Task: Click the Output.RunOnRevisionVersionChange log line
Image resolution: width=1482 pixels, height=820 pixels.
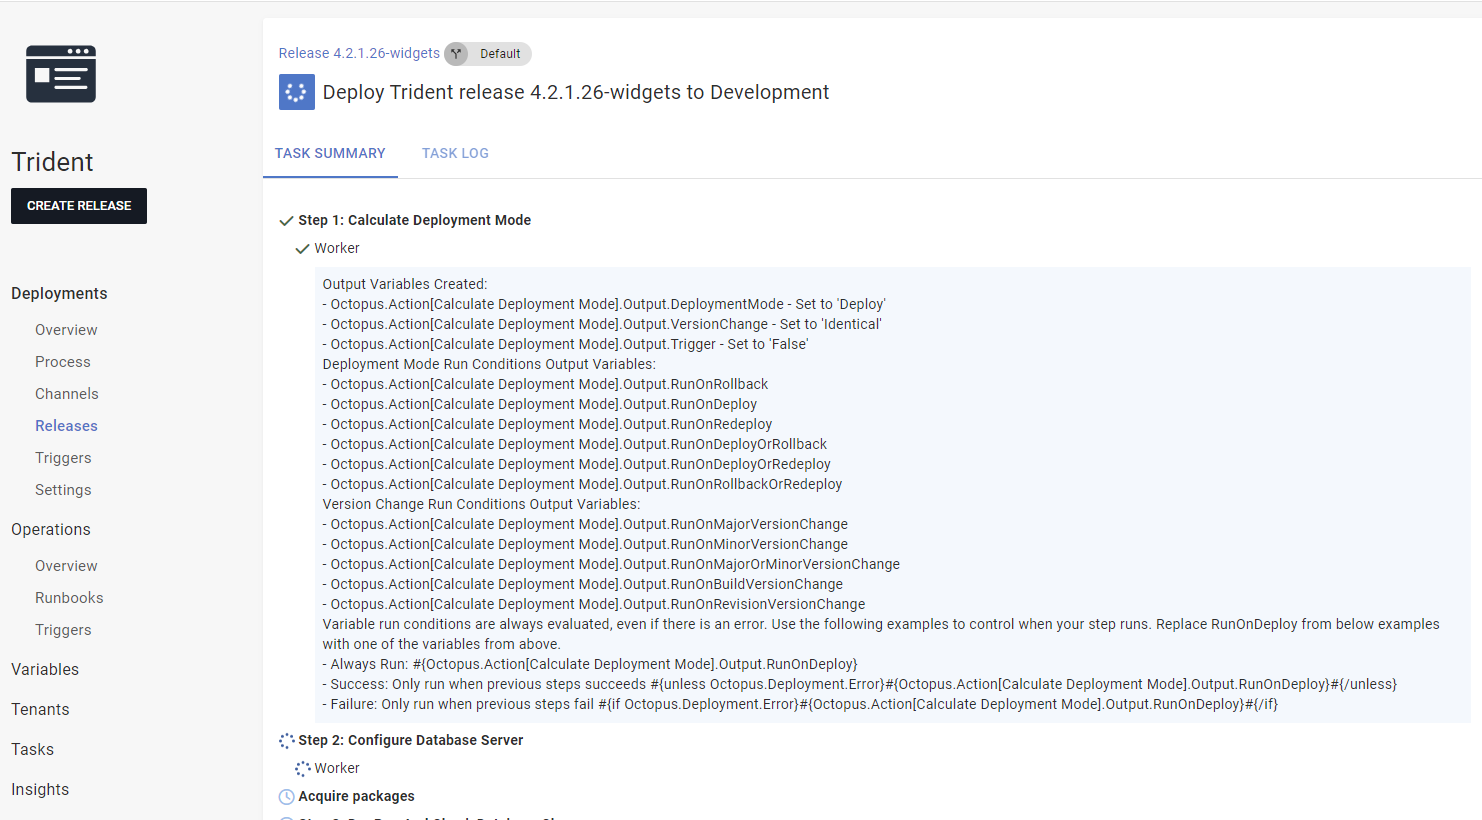Action: coord(594,604)
